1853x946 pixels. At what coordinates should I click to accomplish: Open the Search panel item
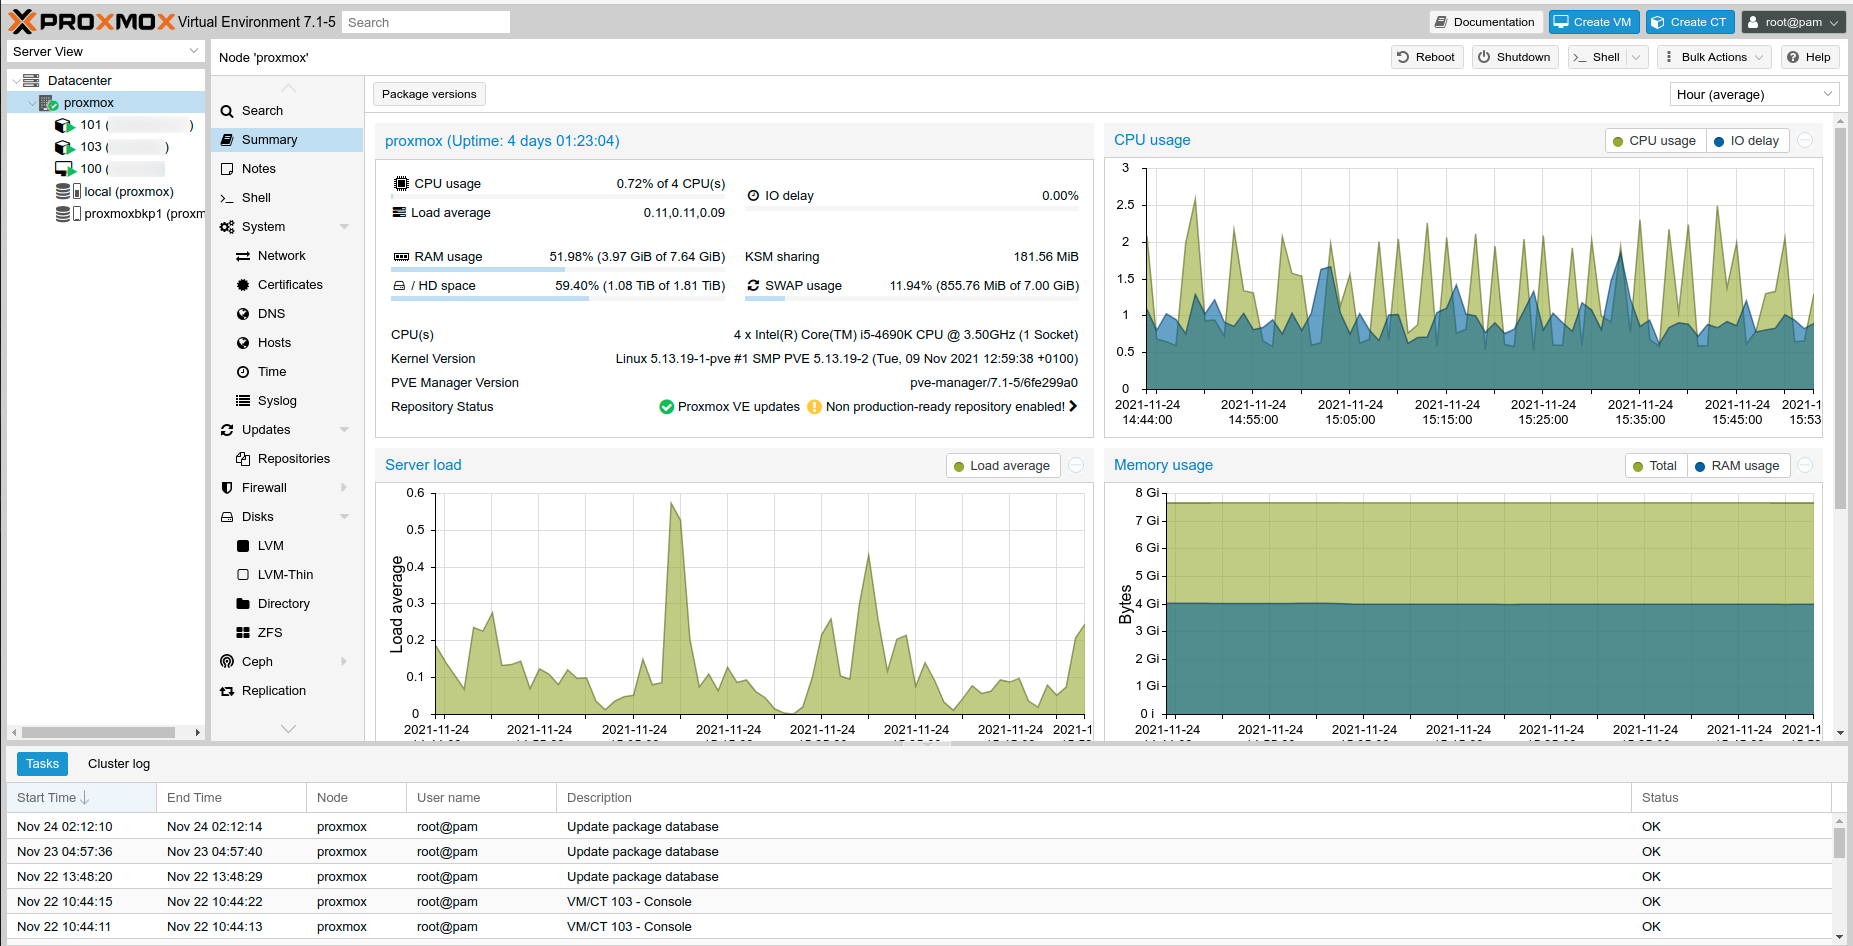[288, 111]
